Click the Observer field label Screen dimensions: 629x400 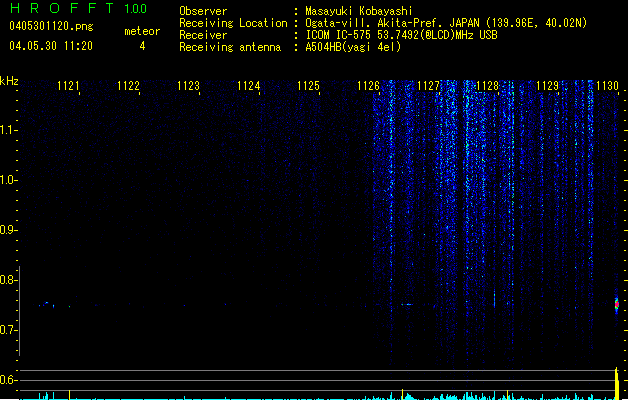(x=203, y=11)
